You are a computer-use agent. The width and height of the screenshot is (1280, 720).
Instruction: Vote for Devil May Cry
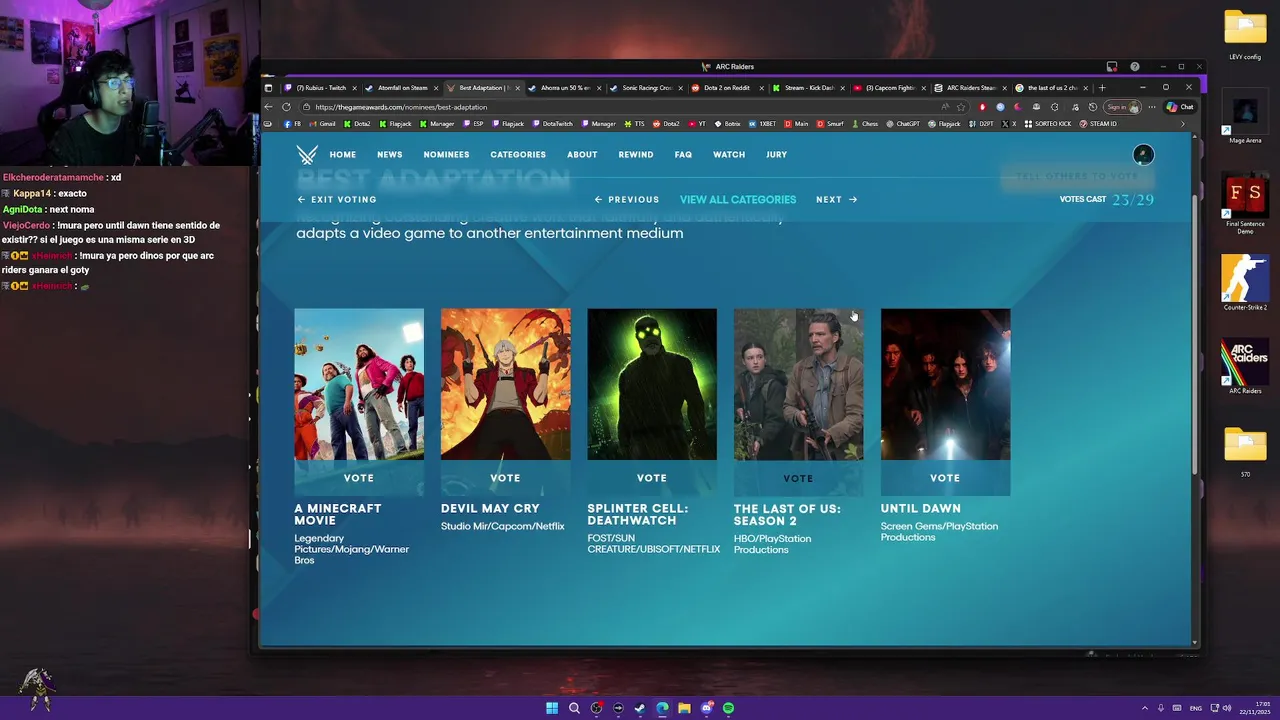click(x=505, y=478)
